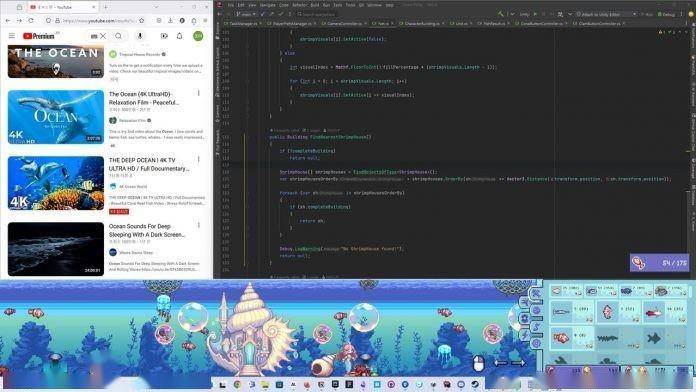Viewport: 696px width, 392px height.
Task: Open the YouTube notifications bell
Action: click(179, 36)
